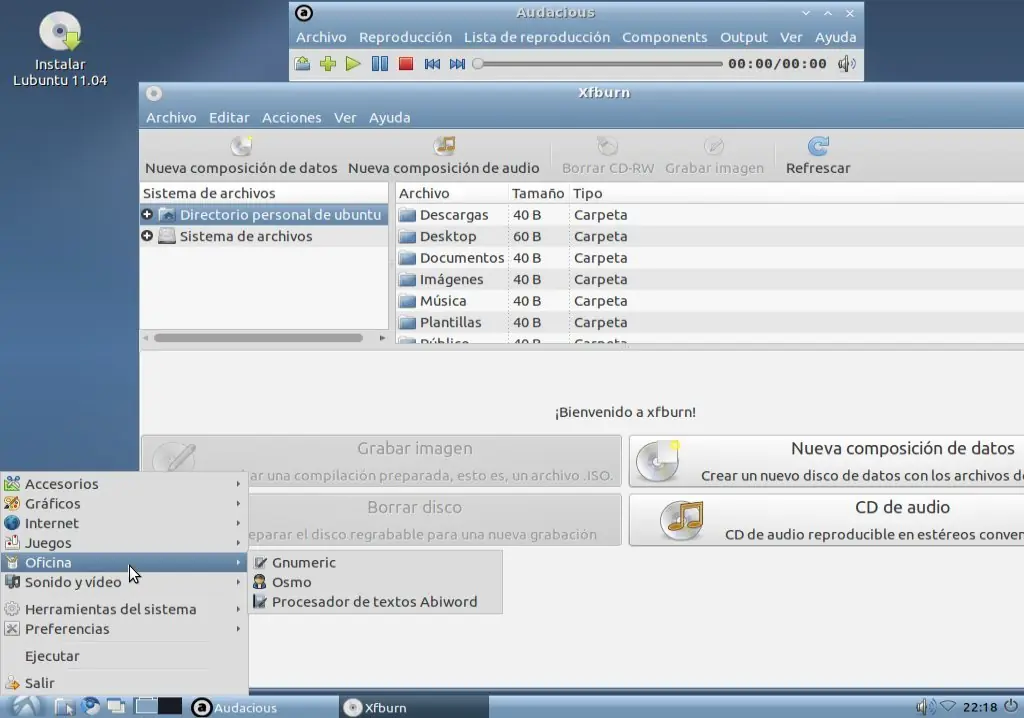This screenshot has width=1024, height=718.
Task: Skip to next track in Audacious
Action: [457, 63]
